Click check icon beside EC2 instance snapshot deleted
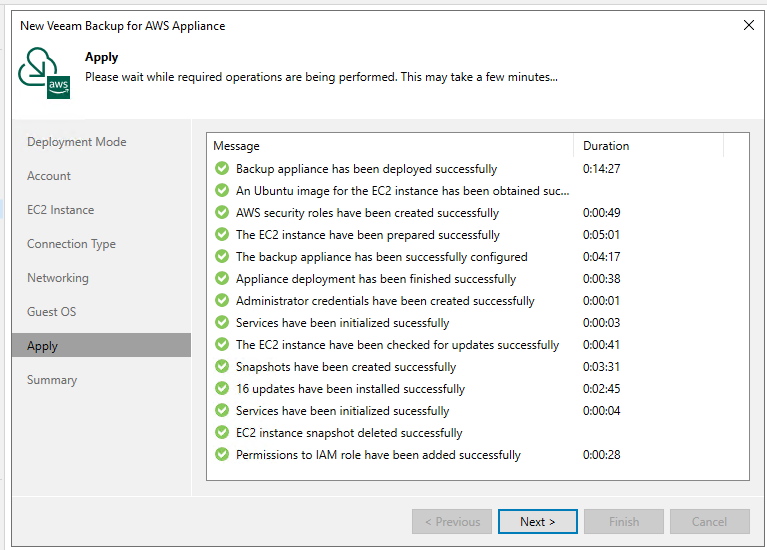Viewport: 767px width, 550px height. click(222, 433)
